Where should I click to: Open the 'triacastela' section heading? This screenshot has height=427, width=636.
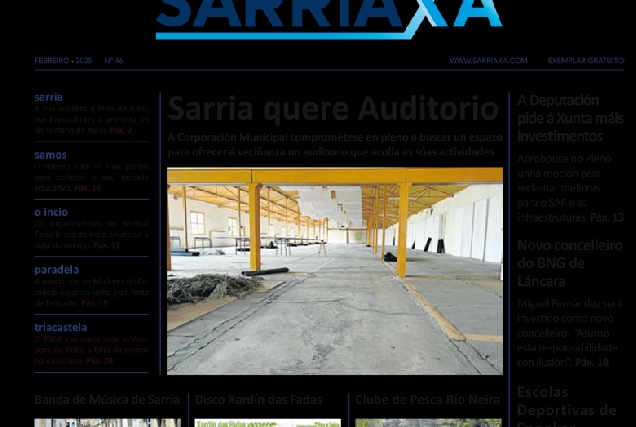[x=60, y=327]
